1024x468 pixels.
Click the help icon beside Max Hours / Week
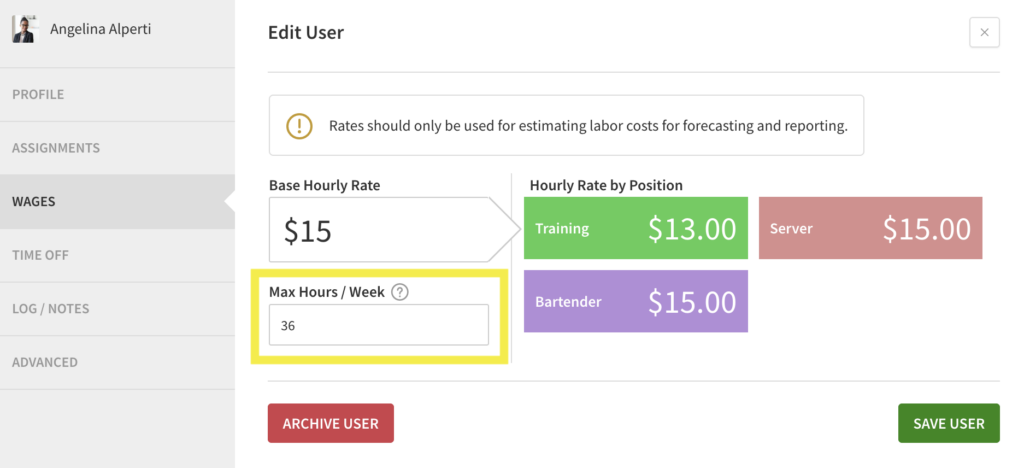(400, 293)
